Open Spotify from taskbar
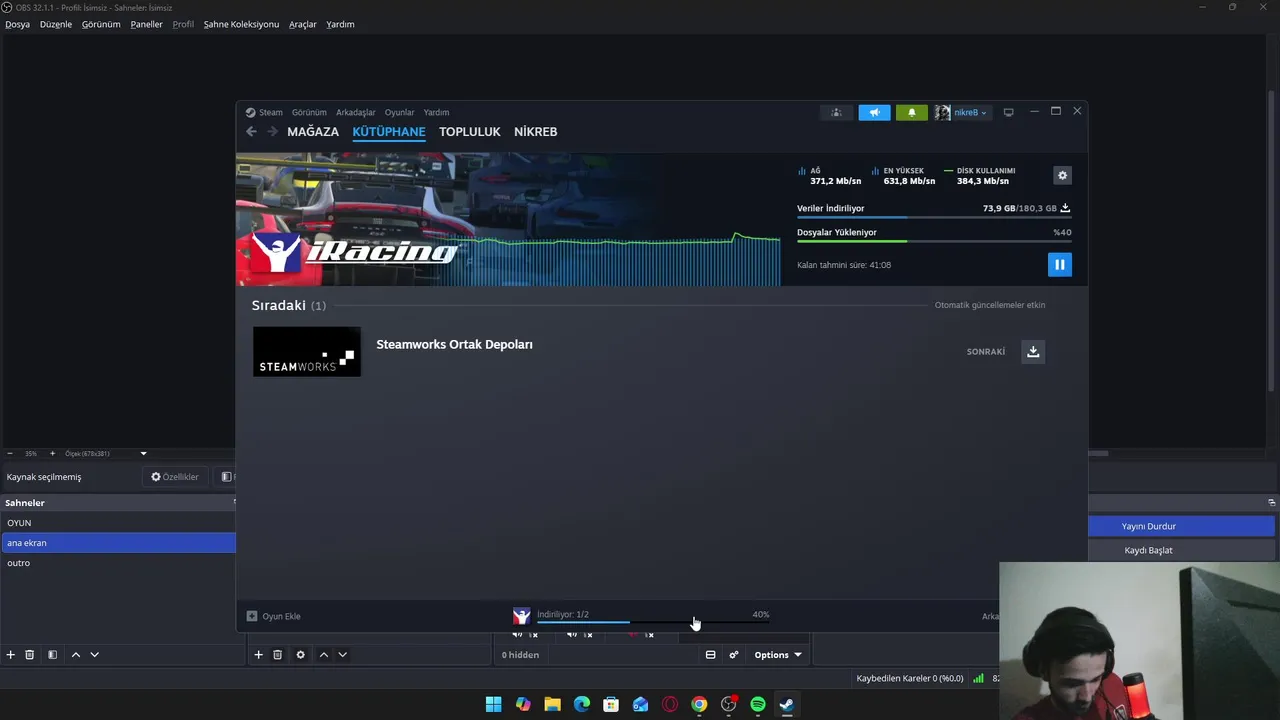1280x720 pixels. click(x=758, y=704)
